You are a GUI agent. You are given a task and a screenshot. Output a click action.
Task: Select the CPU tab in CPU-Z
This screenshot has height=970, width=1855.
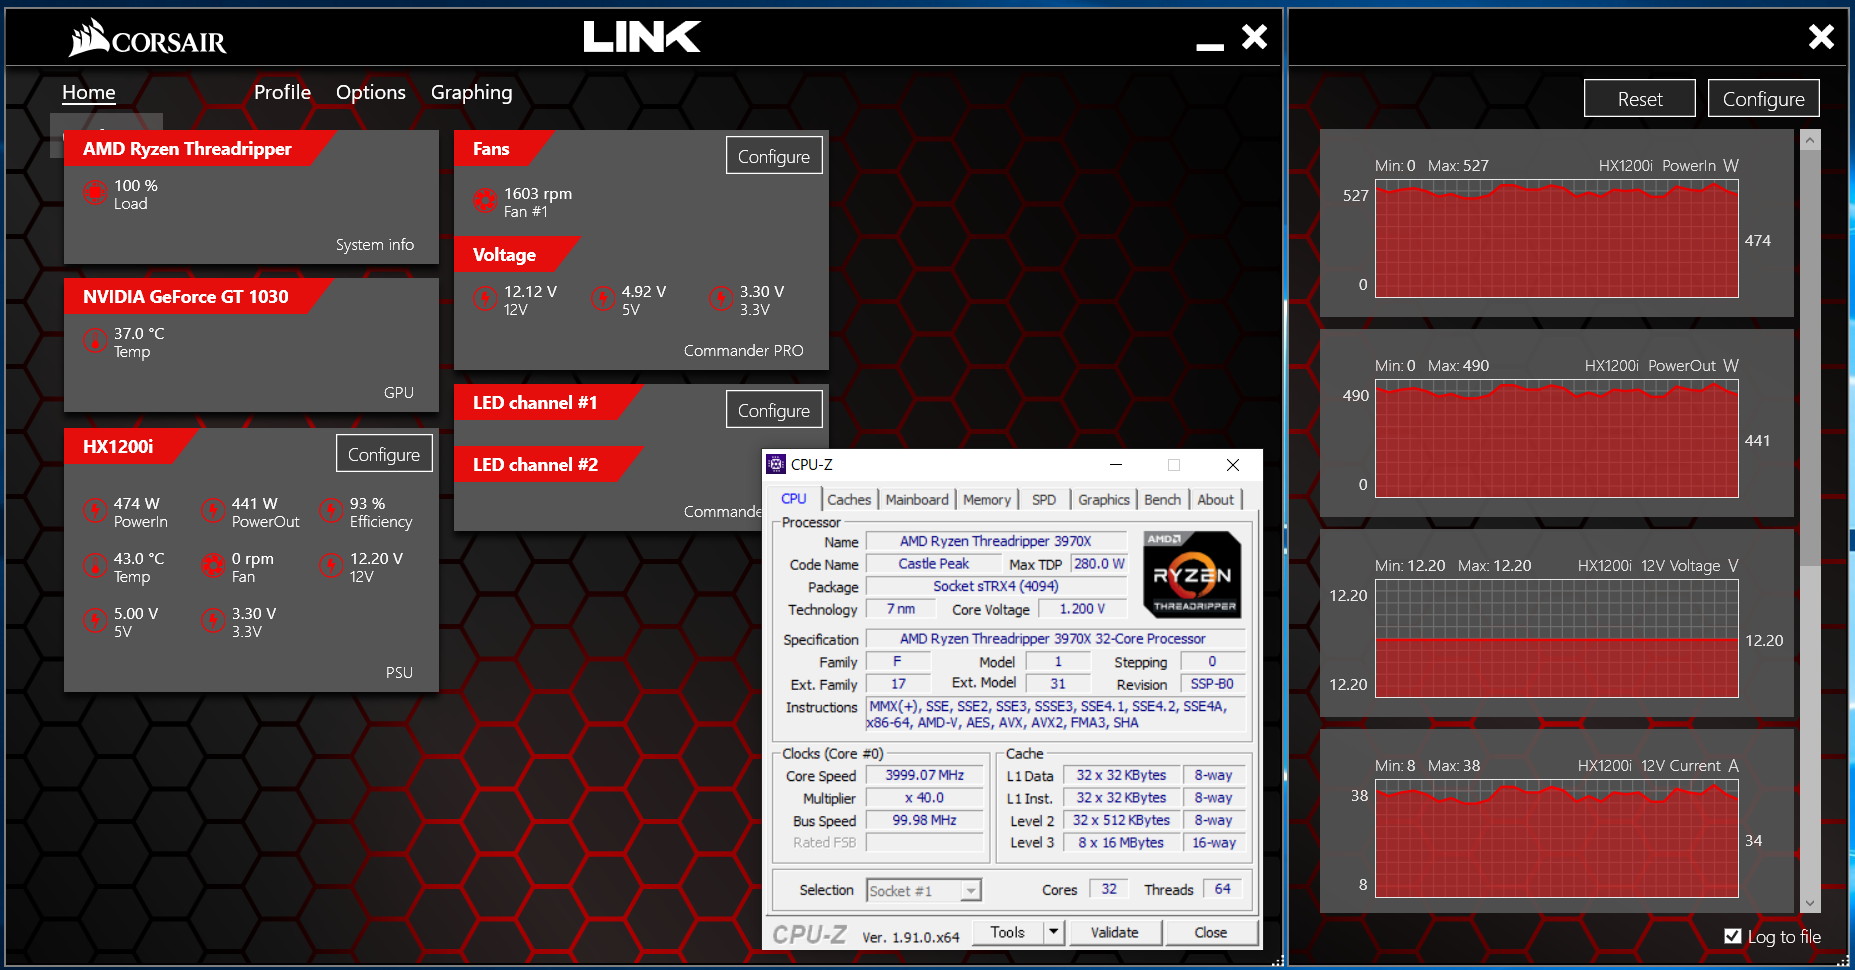pyautogui.click(x=794, y=498)
